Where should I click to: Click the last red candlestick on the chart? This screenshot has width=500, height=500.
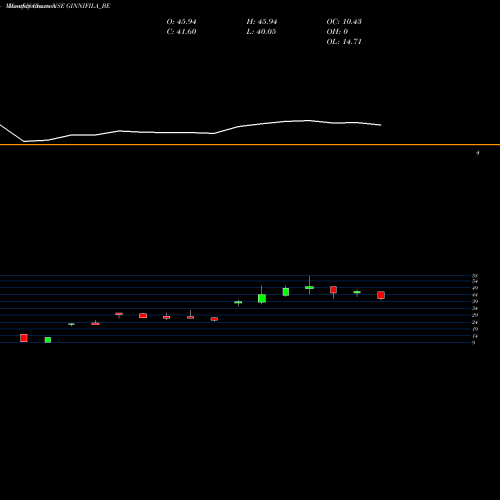point(381,295)
